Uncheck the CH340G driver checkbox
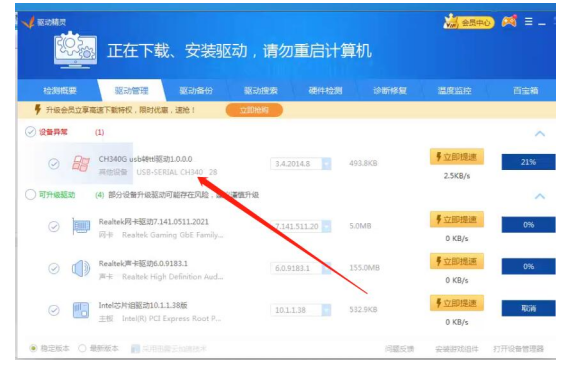This screenshot has height=384, width=573. pyautogui.click(x=54, y=164)
